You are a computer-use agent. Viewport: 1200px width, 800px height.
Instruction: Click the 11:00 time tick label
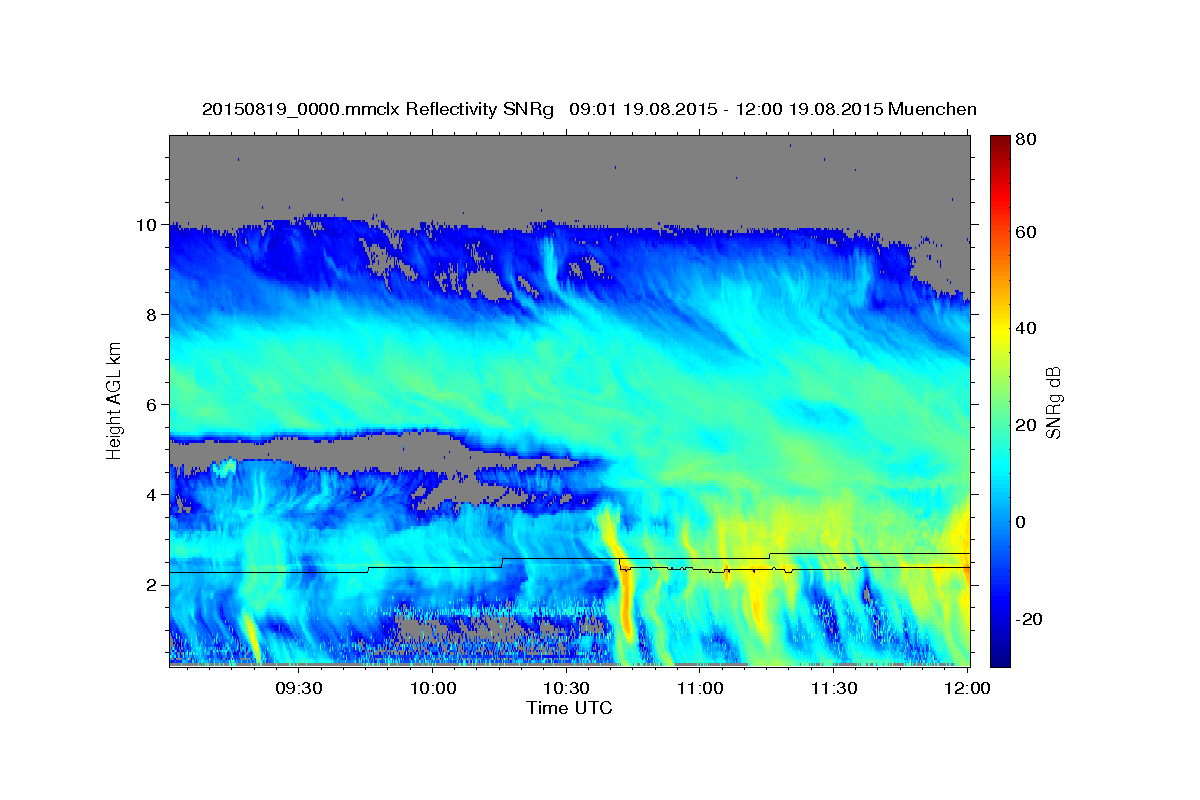click(x=699, y=688)
